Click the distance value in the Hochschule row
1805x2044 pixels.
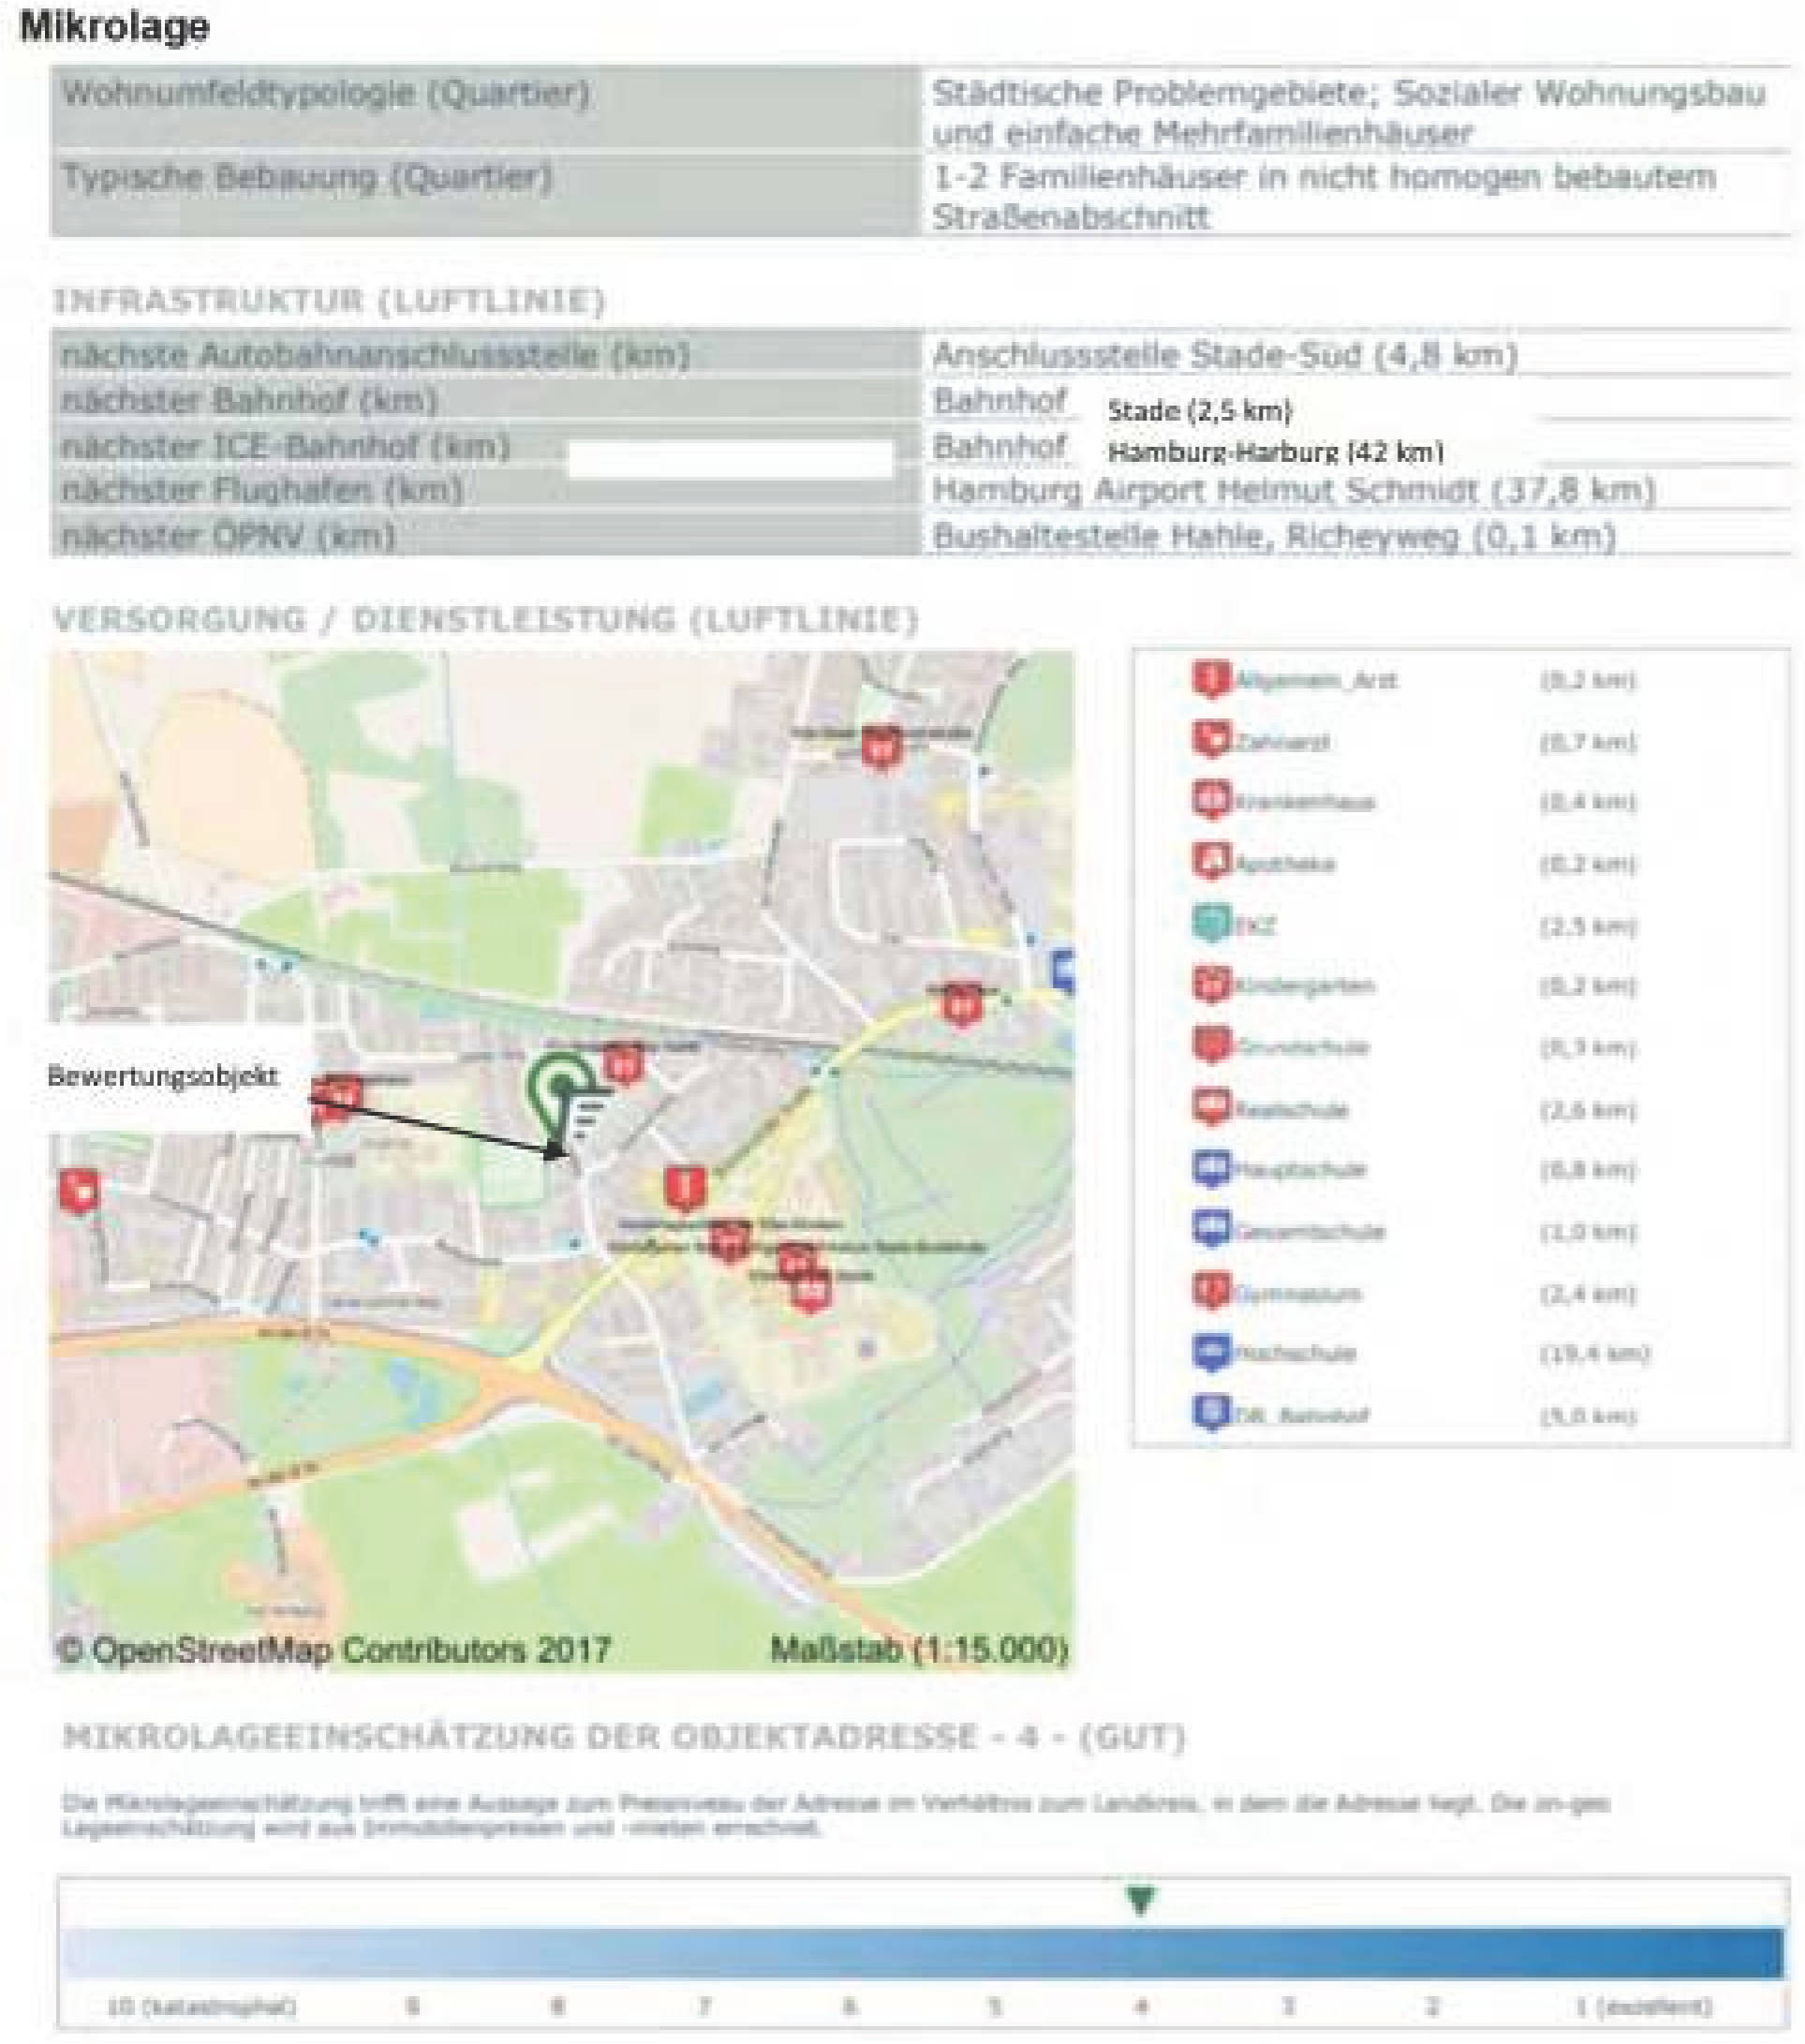pyautogui.click(x=1594, y=1354)
